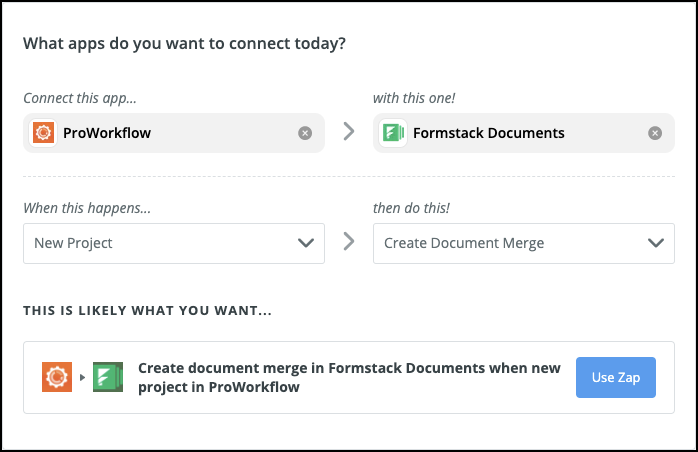Remove the Formstack Documents app selection
The height and width of the screenshot is (452, 698).
[655, 133]
